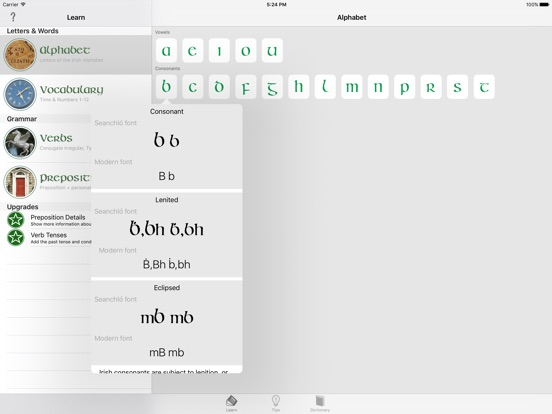Open the Vocabulary title text
Screen dimensions: 552x414
click(x=71, y=89)
